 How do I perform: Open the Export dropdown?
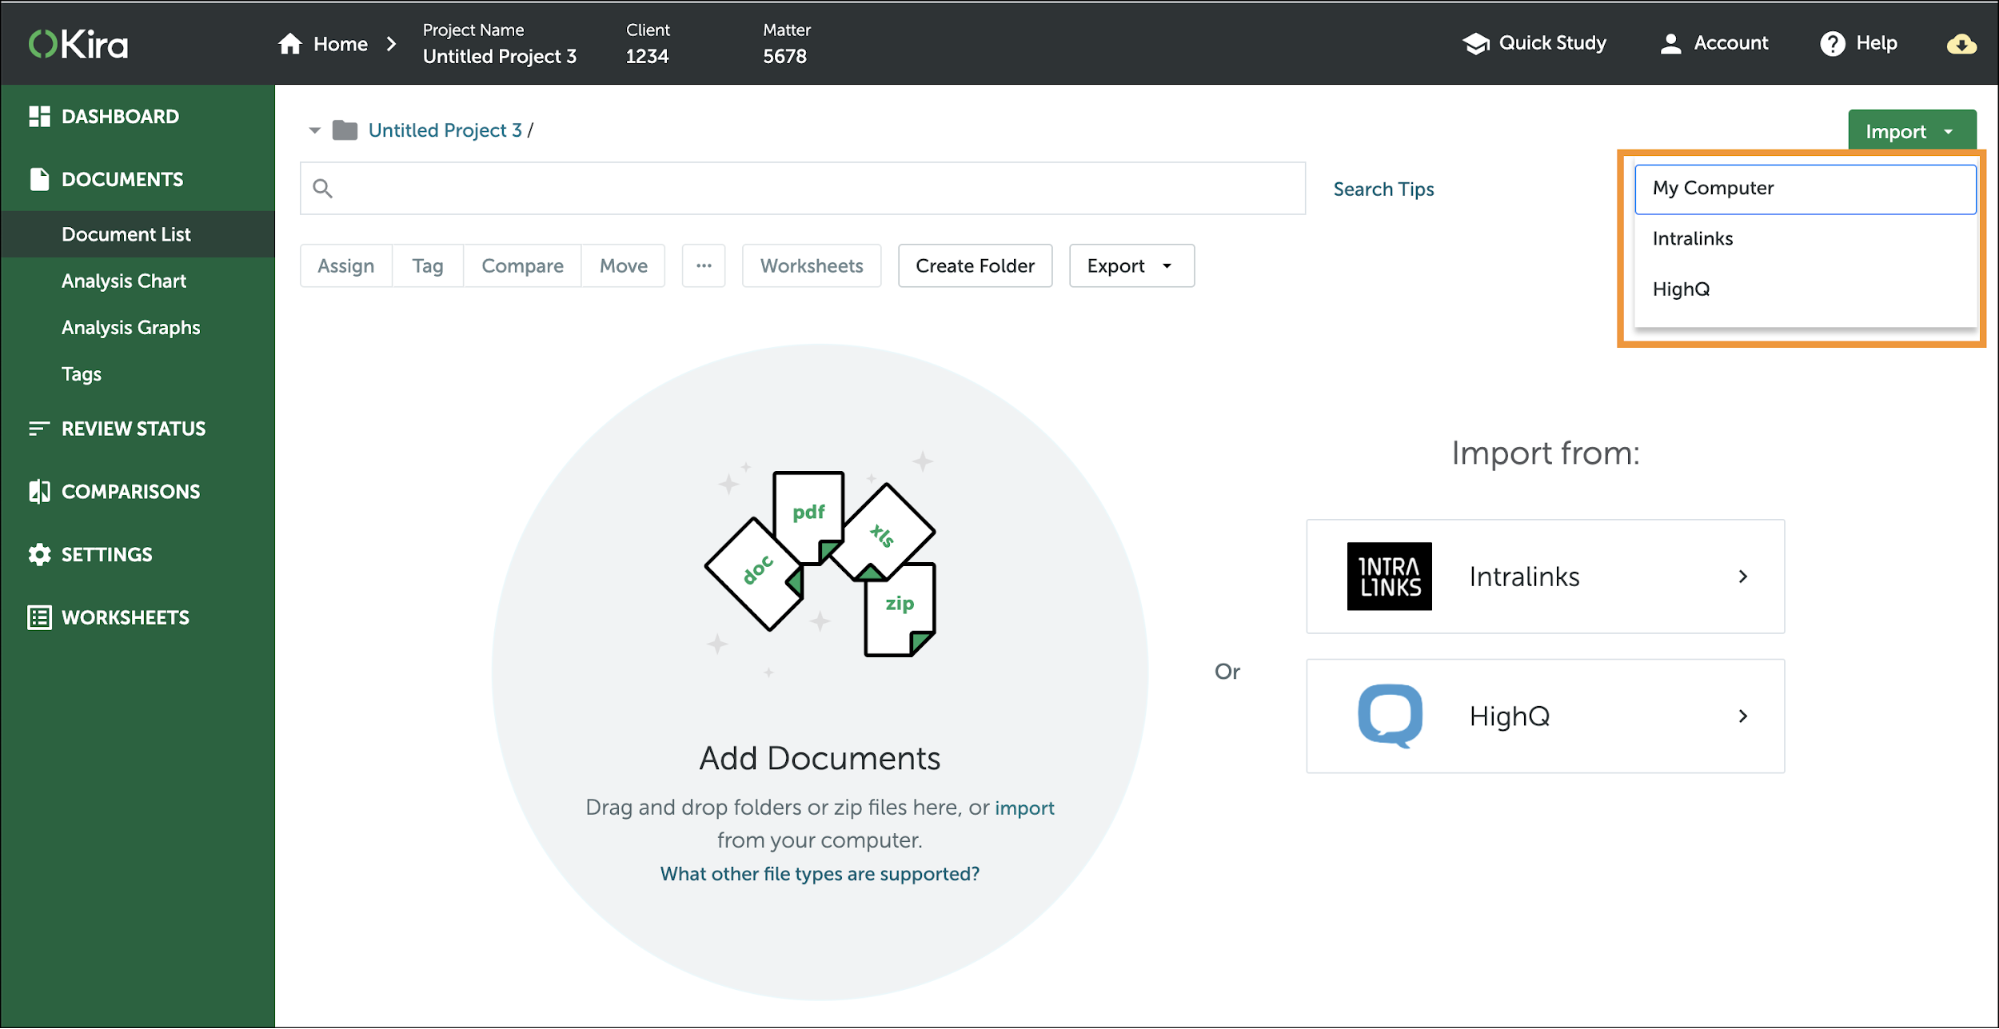point(1131,266)
